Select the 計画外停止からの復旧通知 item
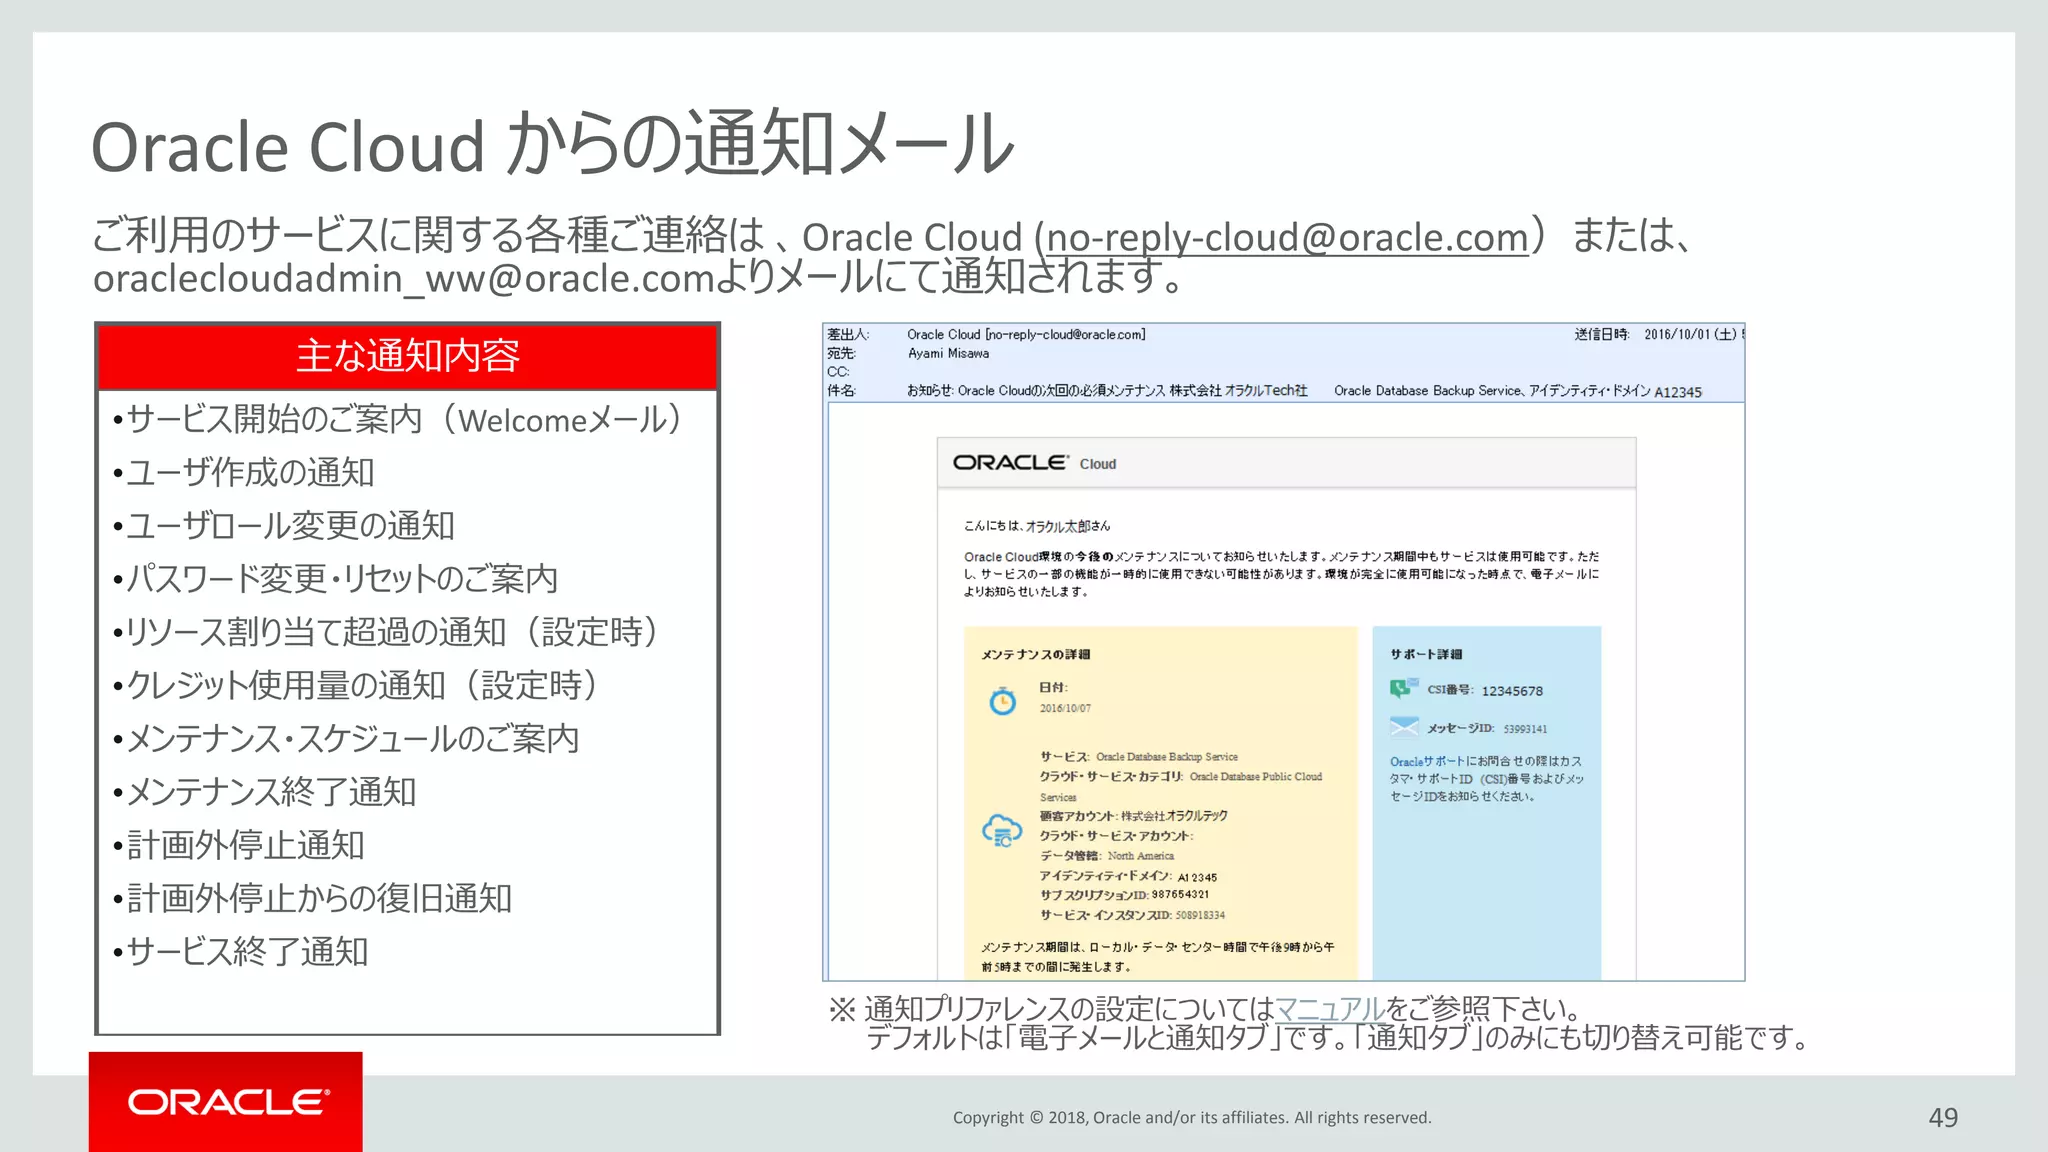The width and height of the screenshot is (2048, 1152). (313, 898)
